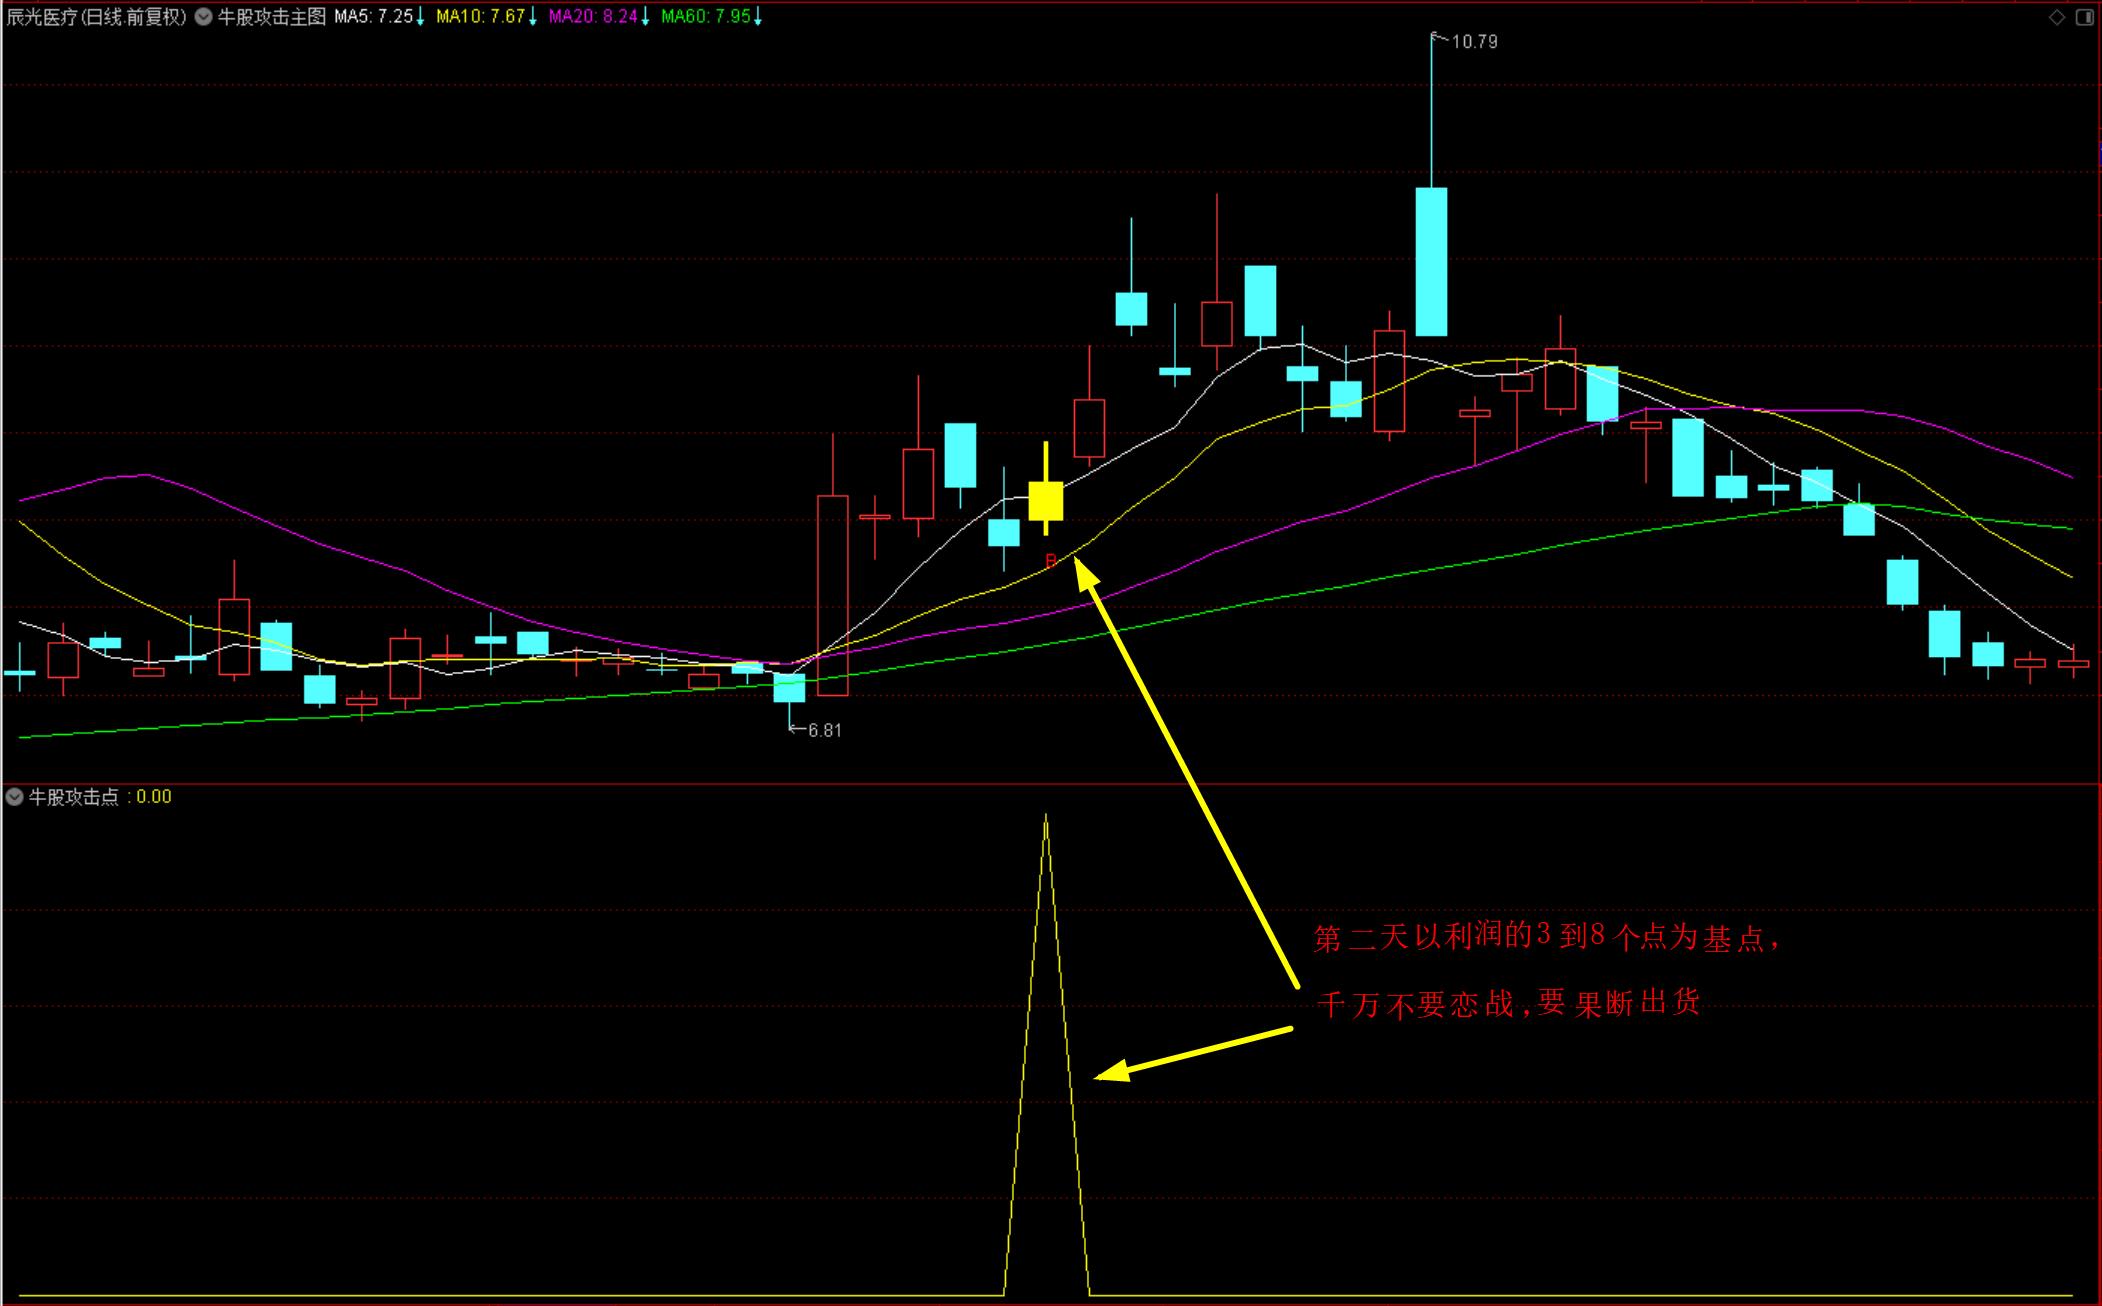Click the green MA60 7.95 label
The width and height of the screenshot is (2102, 1306).
point(705,17)
